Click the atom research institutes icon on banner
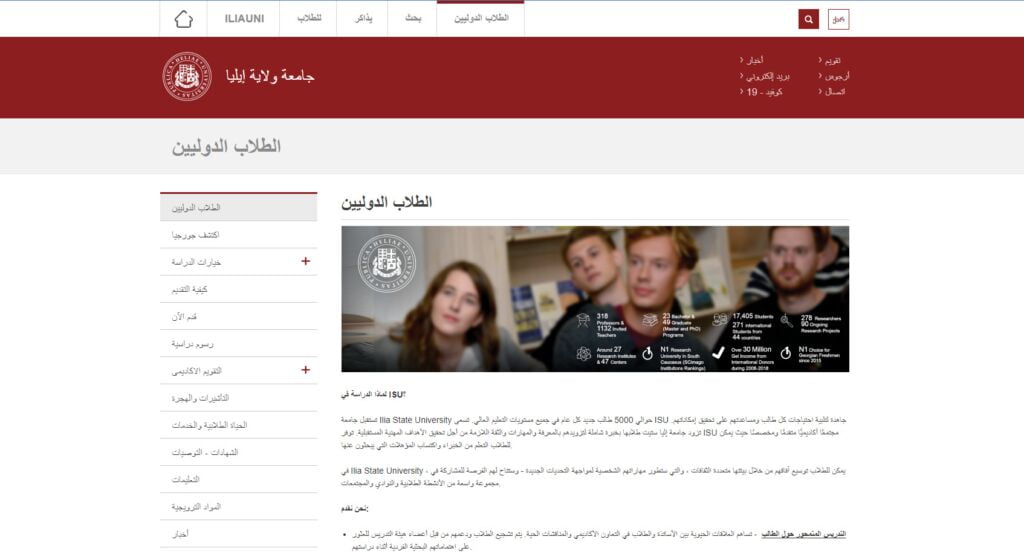This screenshot has height=554, width=1024. (x=583, y=353)
